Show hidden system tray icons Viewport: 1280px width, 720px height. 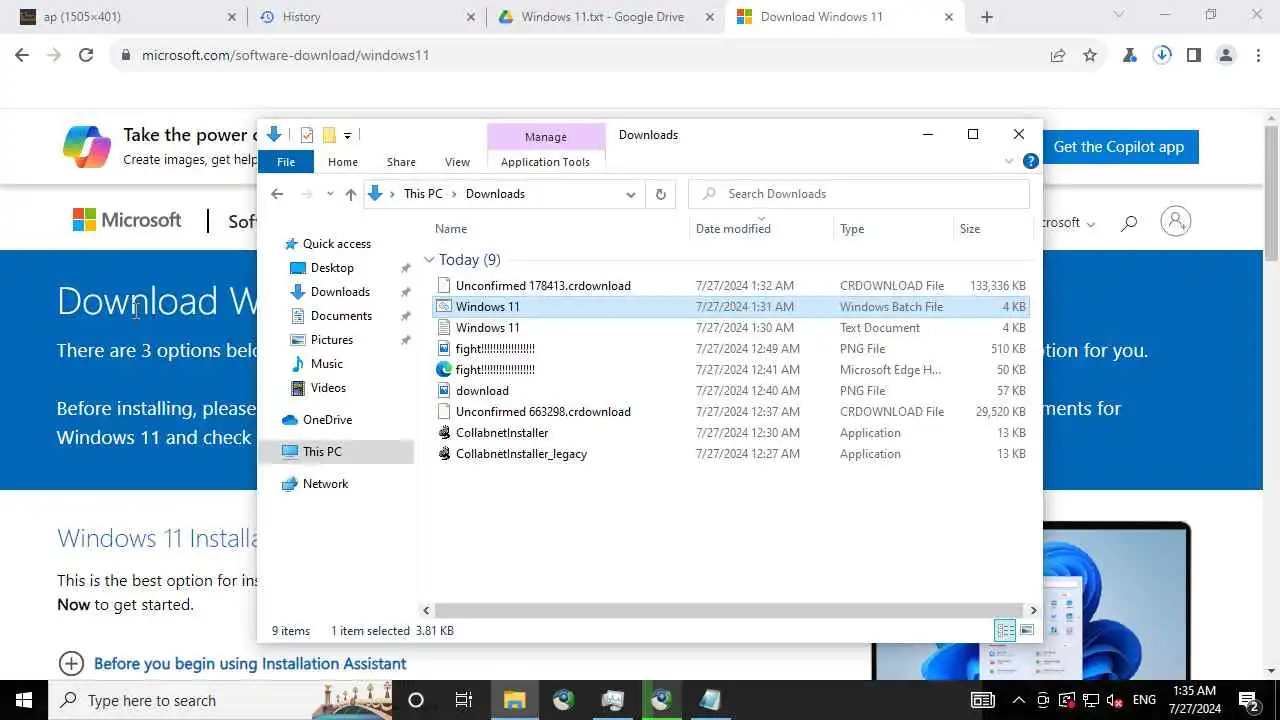pyautogui.click(x=1019, y=700)
